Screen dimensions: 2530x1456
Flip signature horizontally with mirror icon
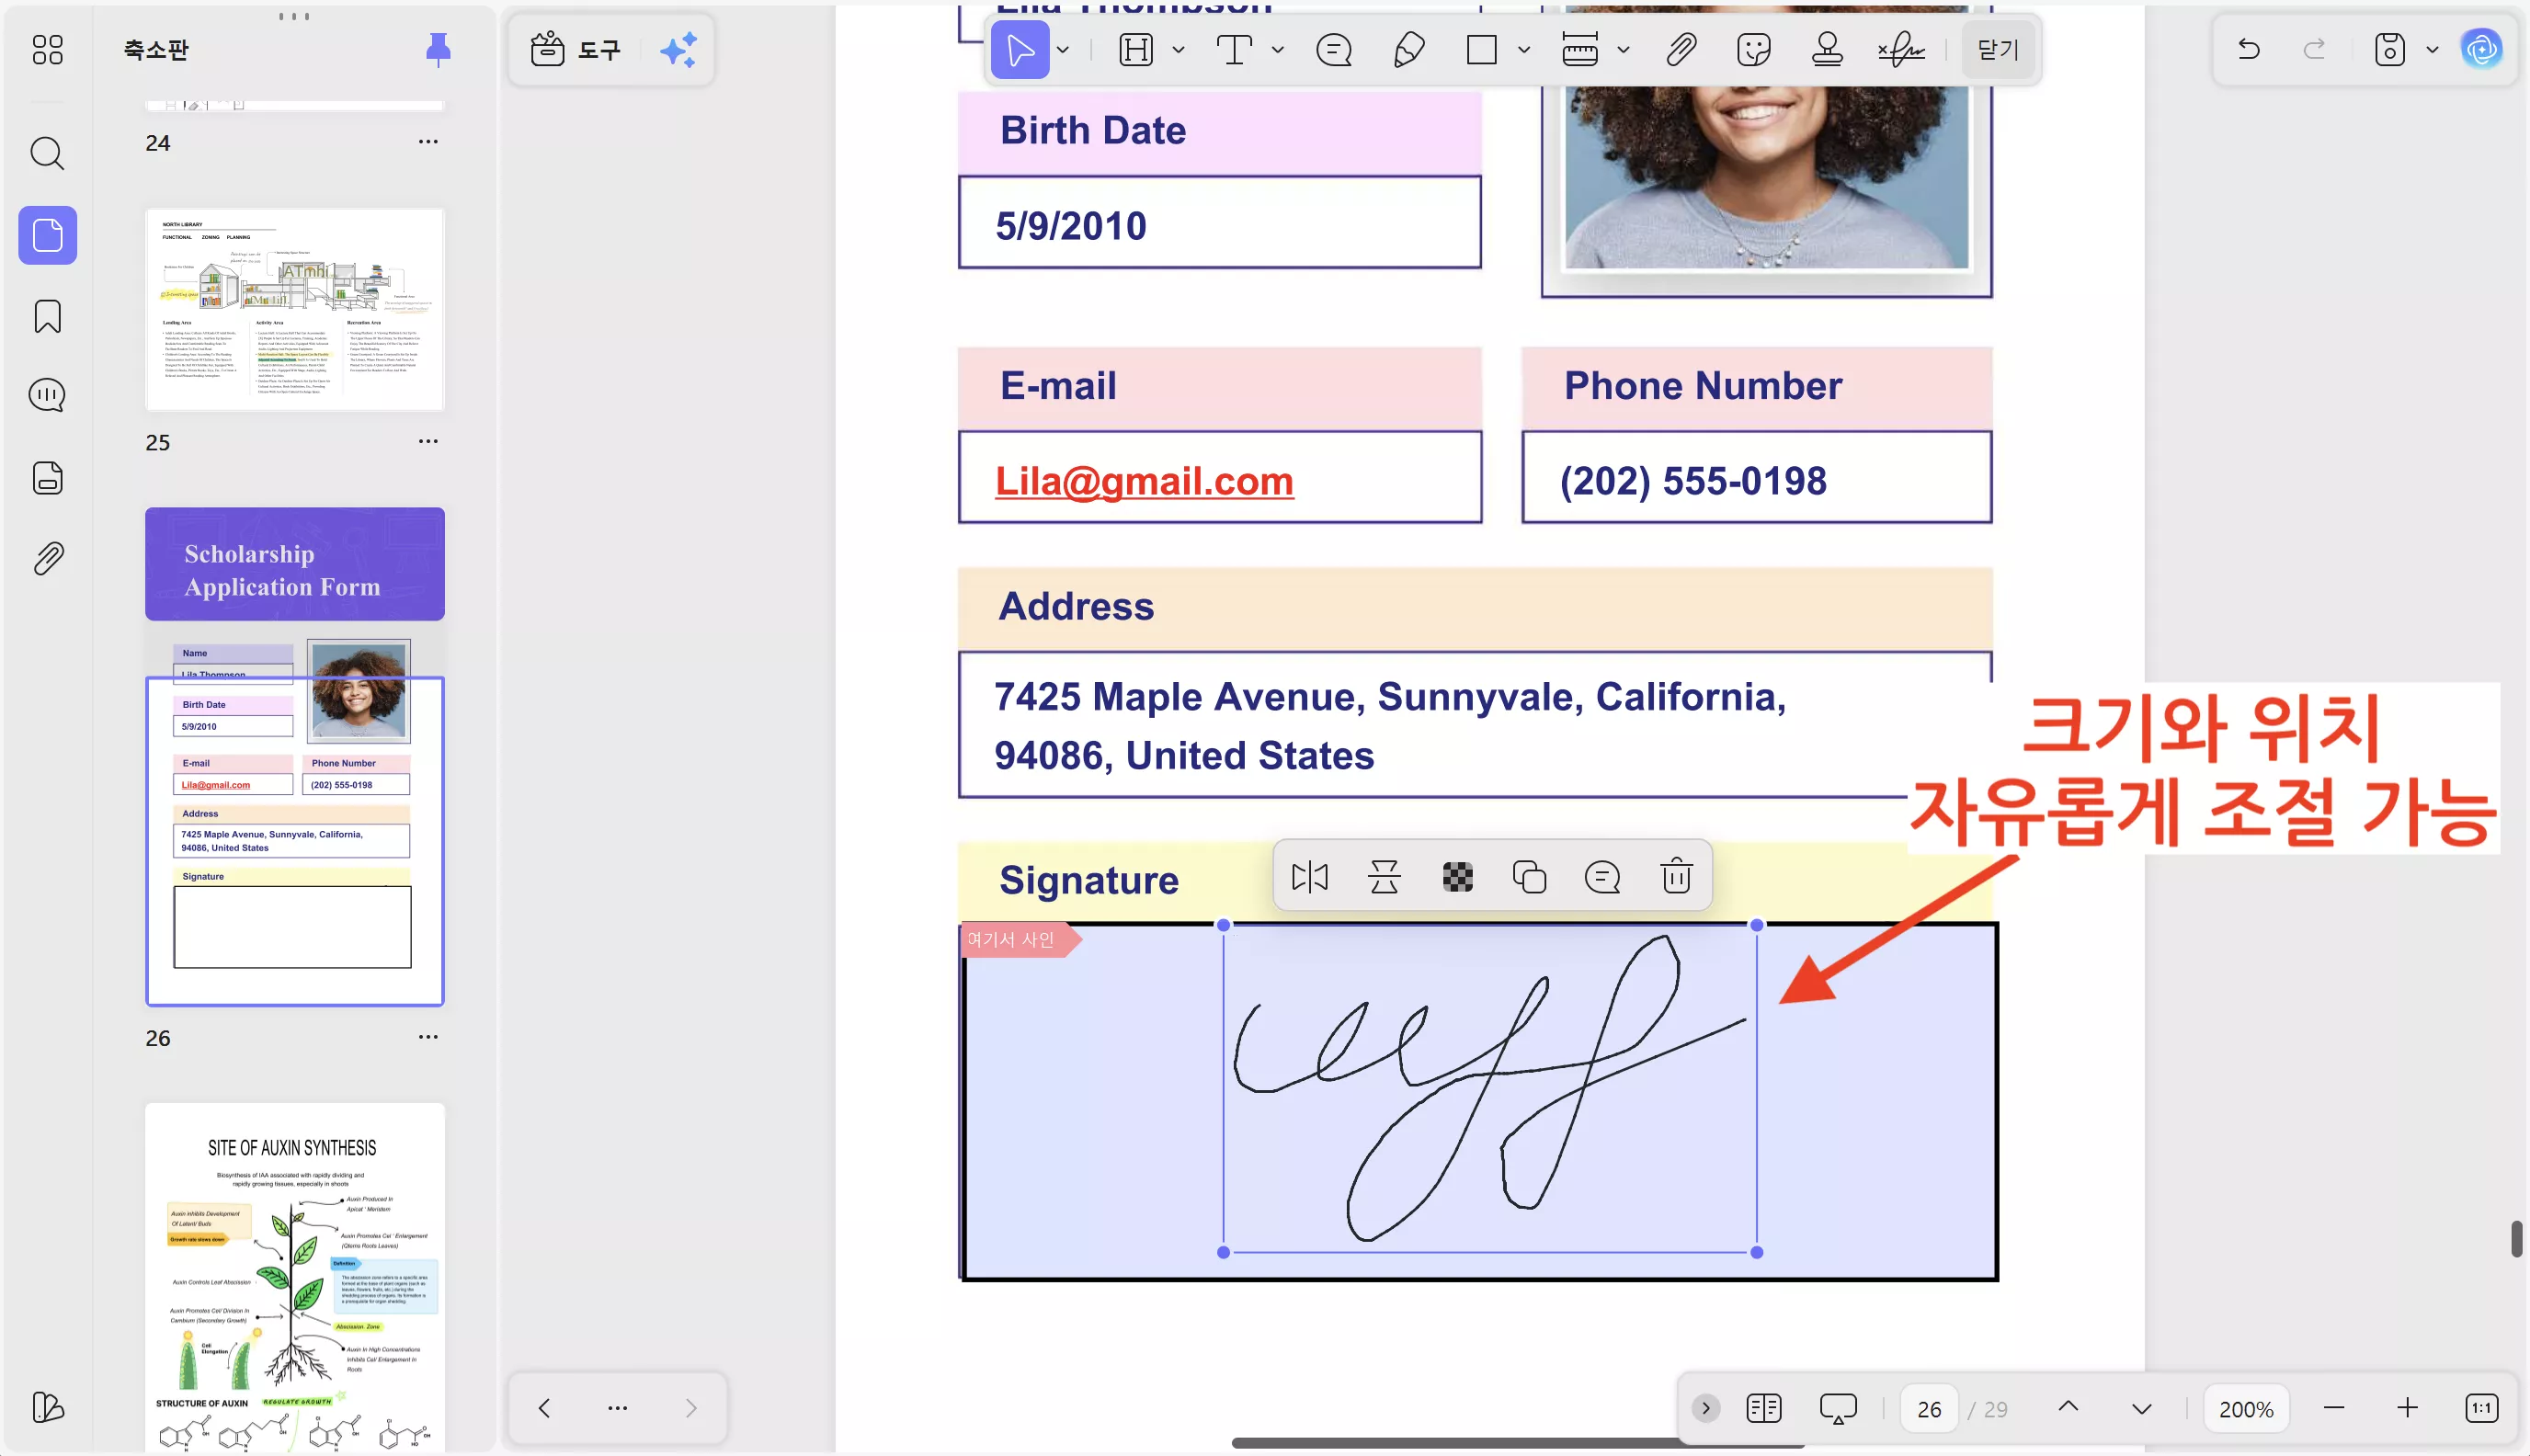1309,877
